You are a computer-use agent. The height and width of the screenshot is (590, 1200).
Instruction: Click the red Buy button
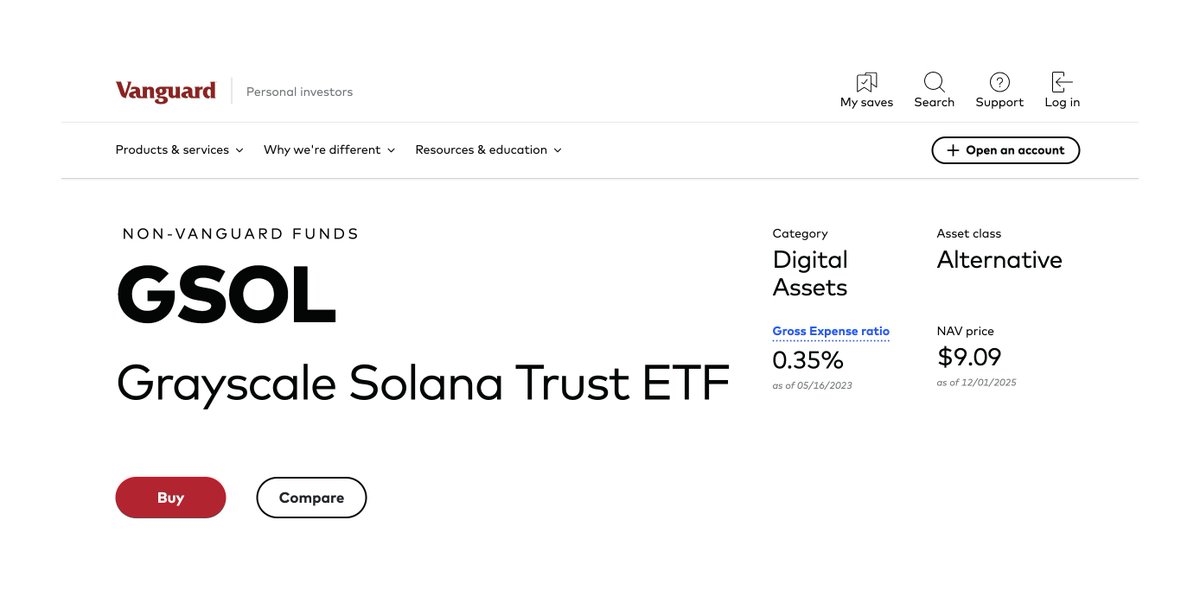[x=171, y=498]
